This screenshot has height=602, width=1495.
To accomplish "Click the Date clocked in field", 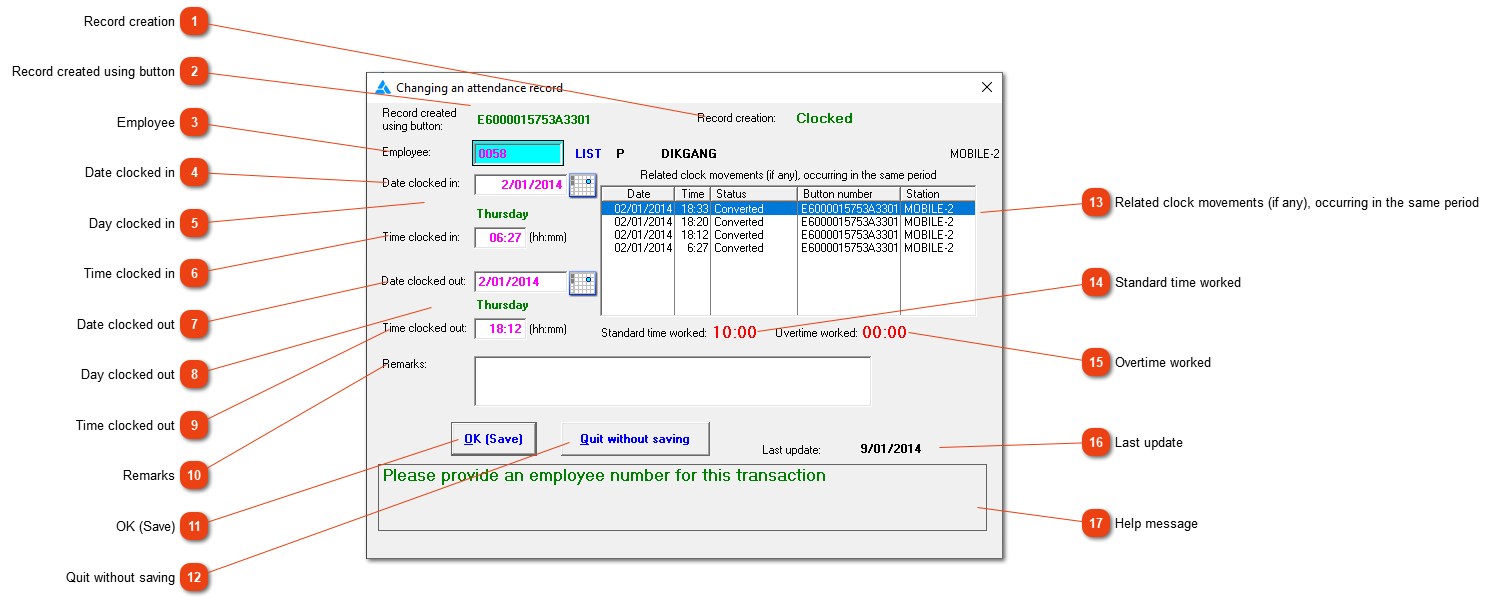I will (520, 185).
